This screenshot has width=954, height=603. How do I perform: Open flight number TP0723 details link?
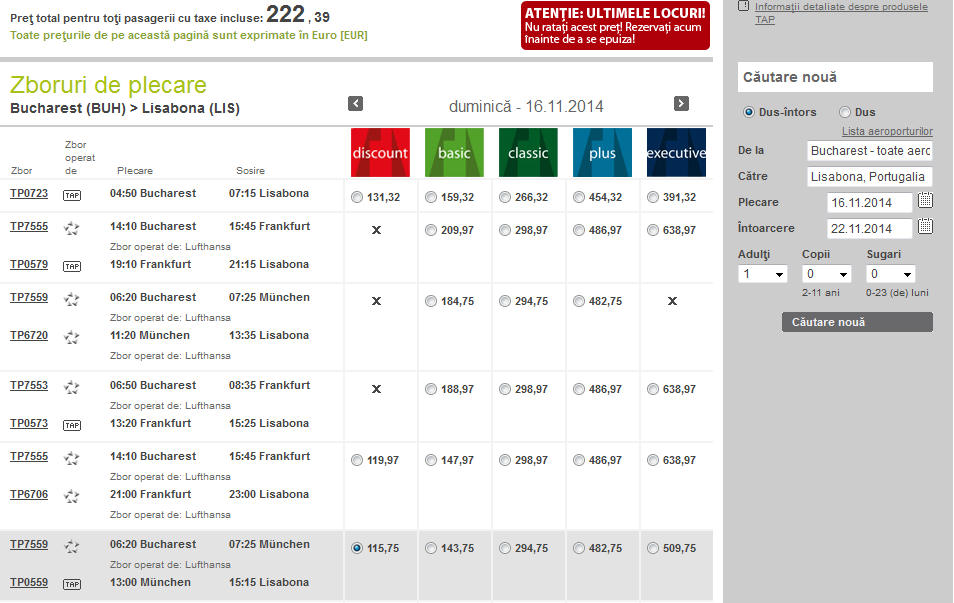[x=29, y=193]
